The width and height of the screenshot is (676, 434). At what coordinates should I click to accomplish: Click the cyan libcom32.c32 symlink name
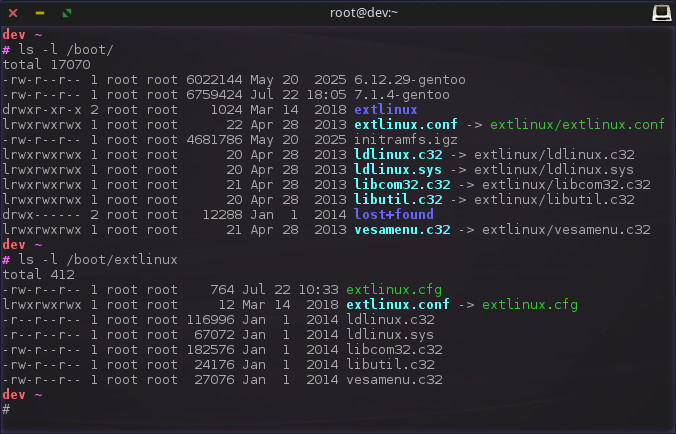tap(402, 185)
